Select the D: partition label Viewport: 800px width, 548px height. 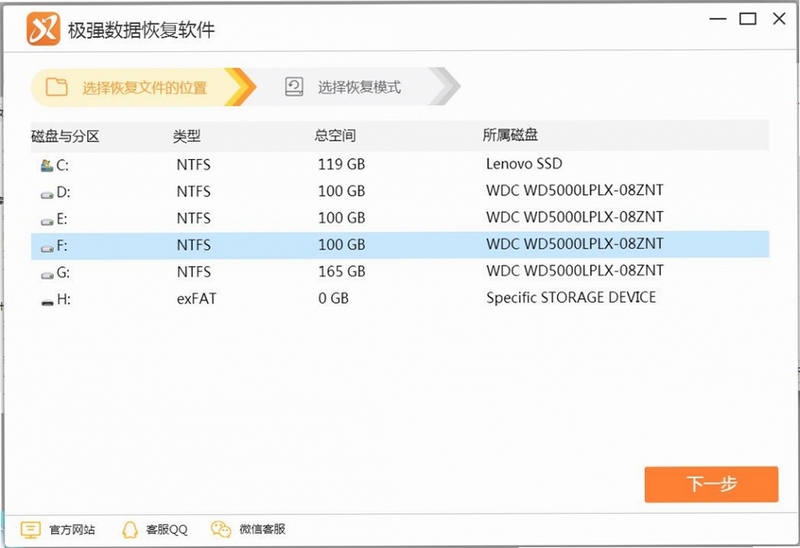pos(63,192)
